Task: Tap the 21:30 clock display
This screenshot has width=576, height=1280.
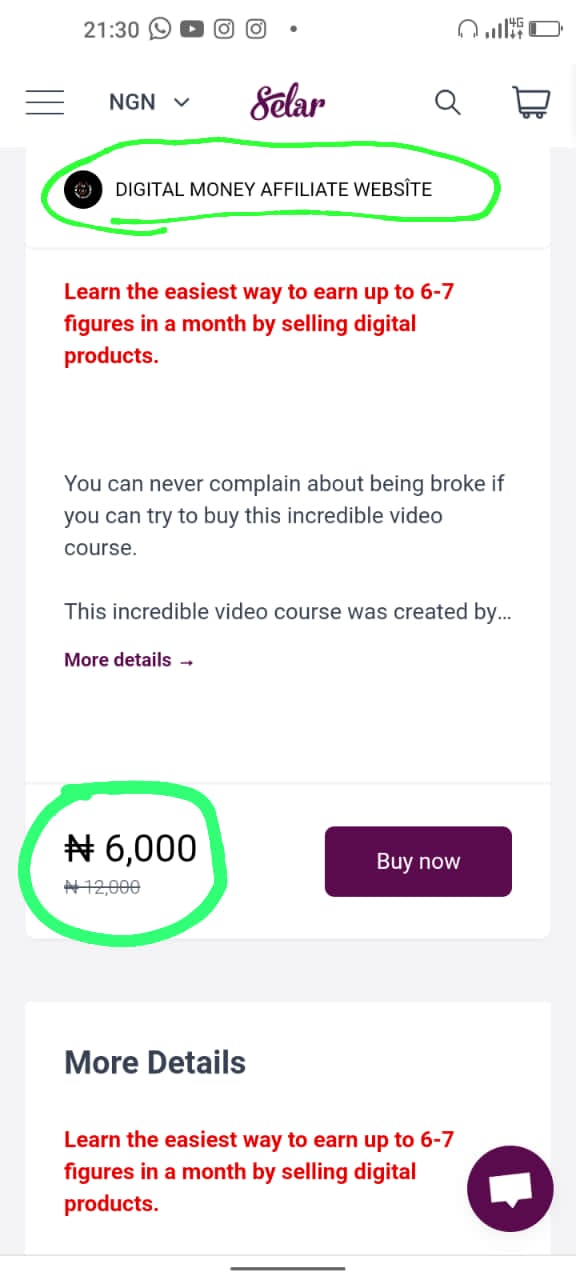Action: coord(110,29)
